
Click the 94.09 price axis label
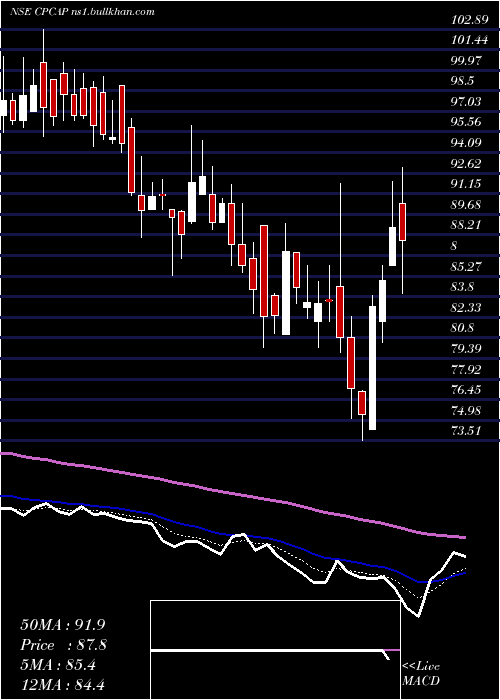tap(466, 143)
